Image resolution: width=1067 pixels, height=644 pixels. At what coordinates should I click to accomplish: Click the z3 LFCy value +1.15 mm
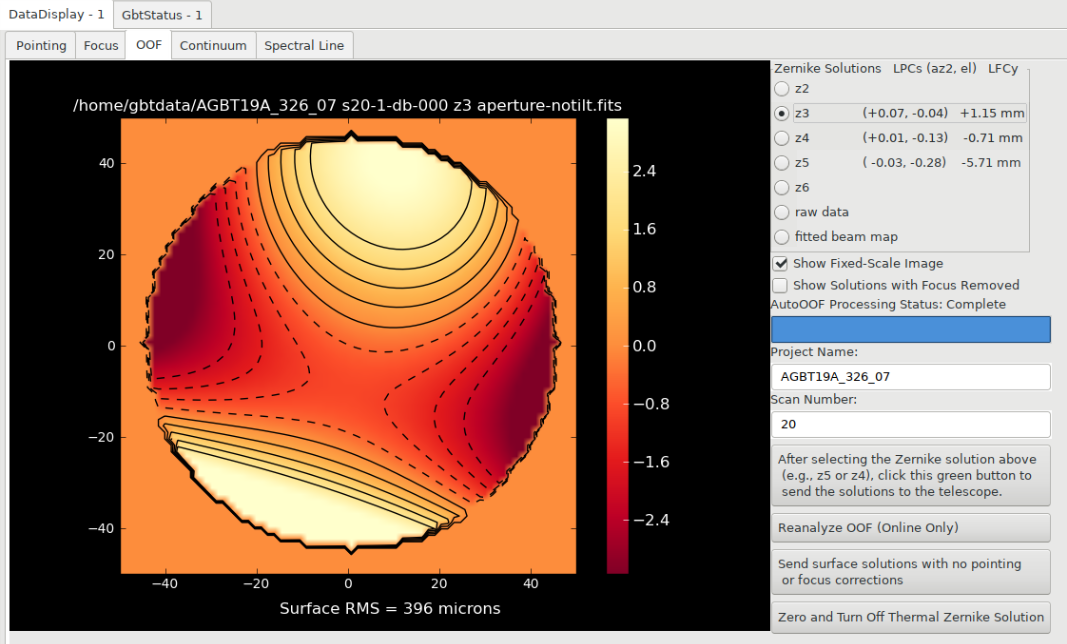click(x=991, y=113)
